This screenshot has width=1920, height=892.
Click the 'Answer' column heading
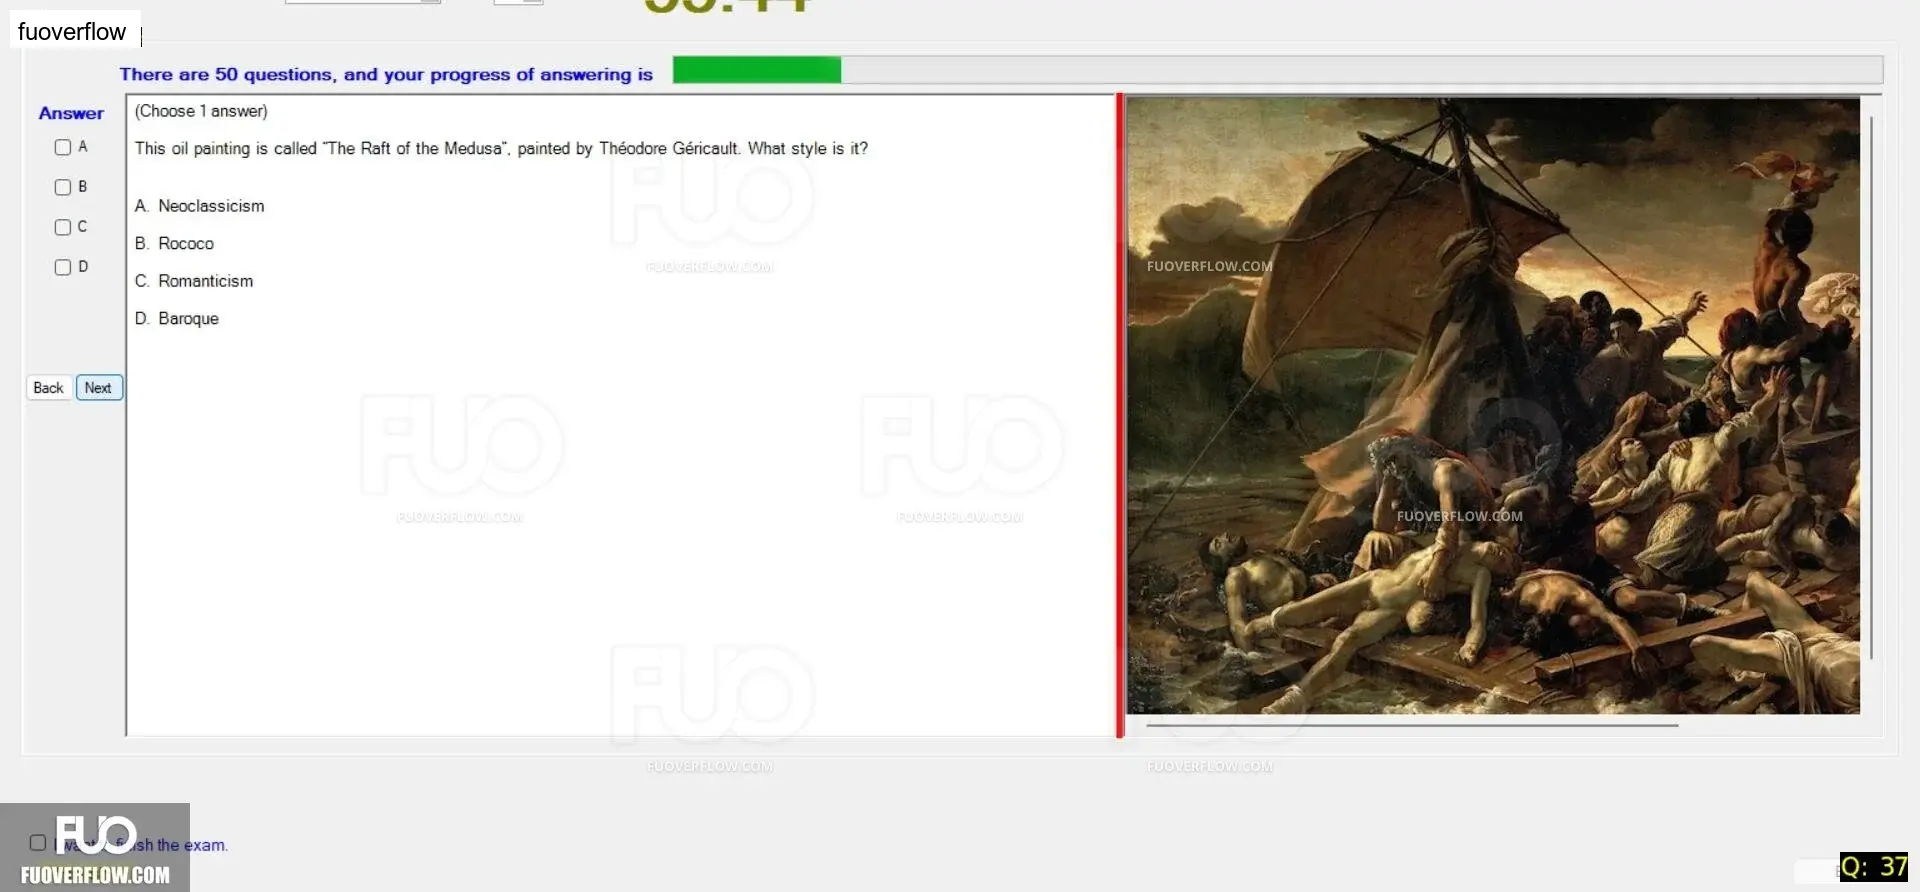click(x=71, y=114)
